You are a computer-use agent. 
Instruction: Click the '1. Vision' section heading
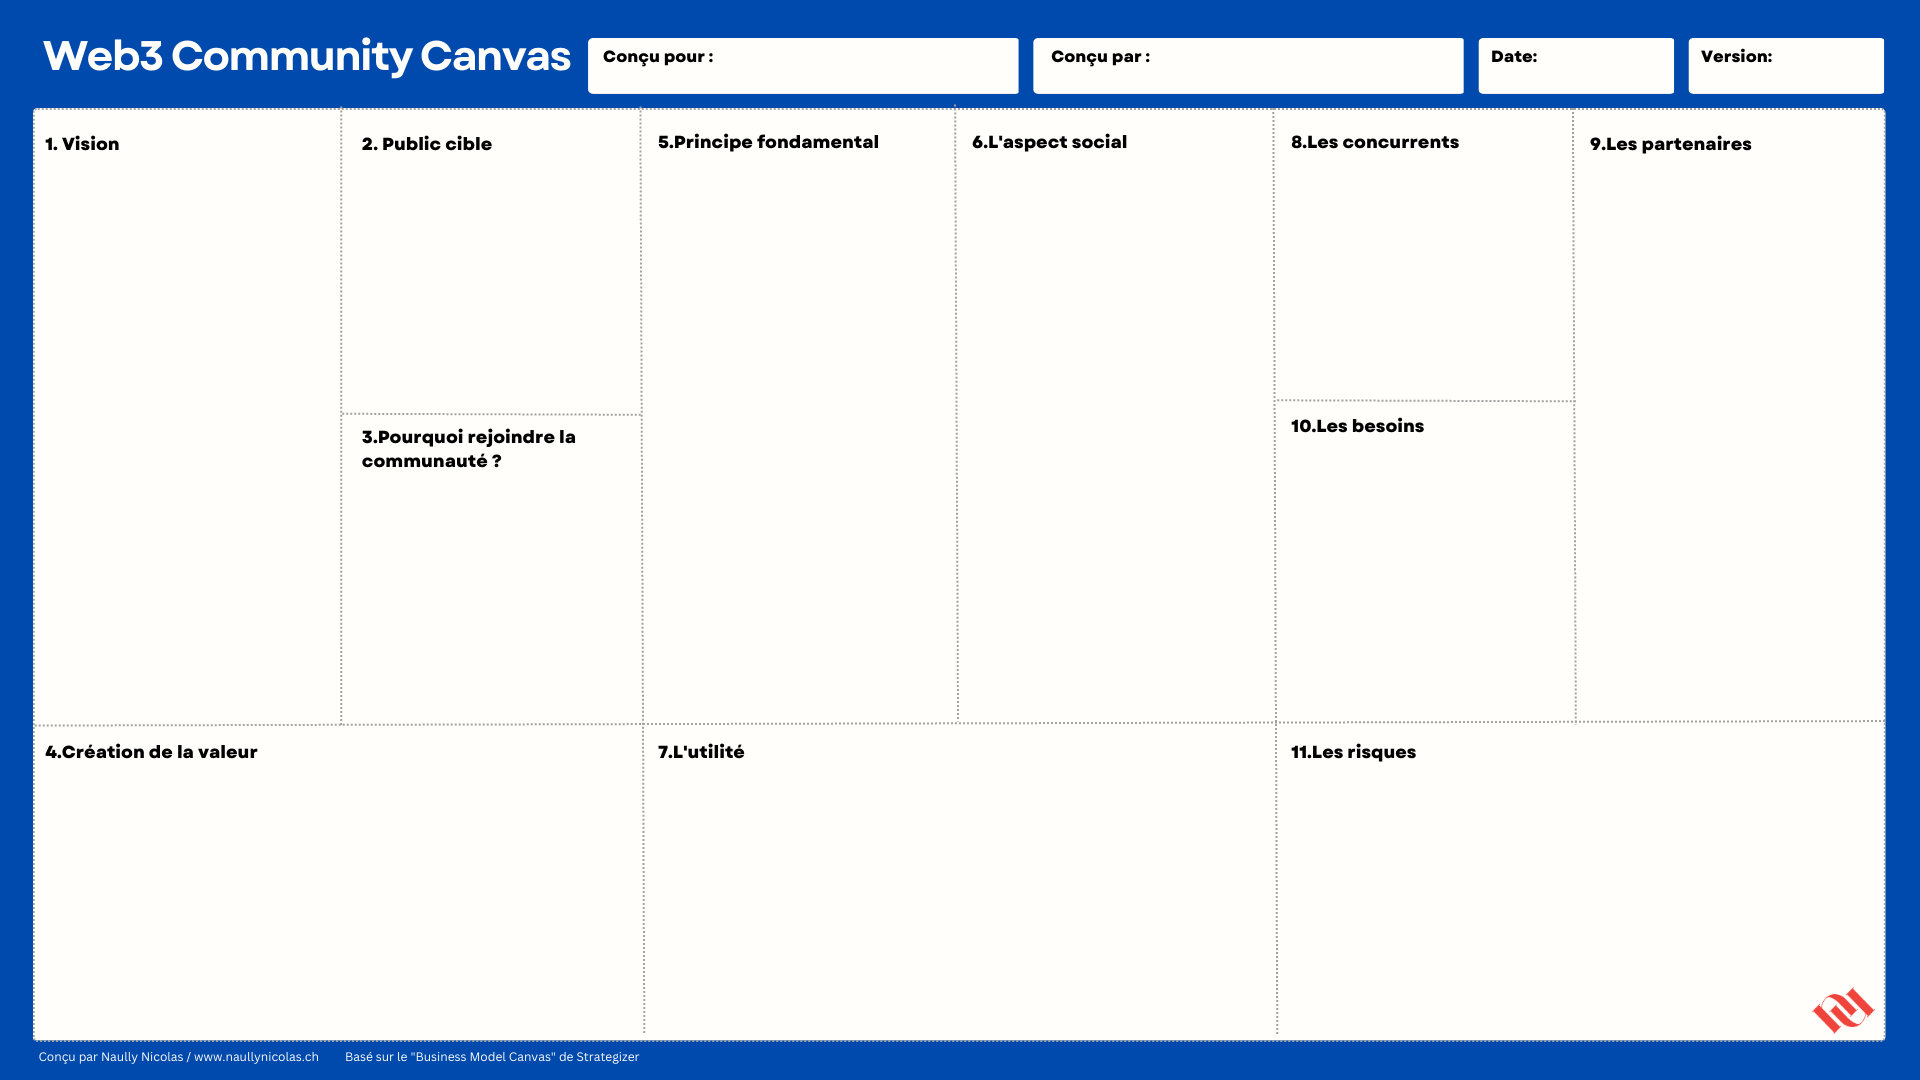(82, 144)
